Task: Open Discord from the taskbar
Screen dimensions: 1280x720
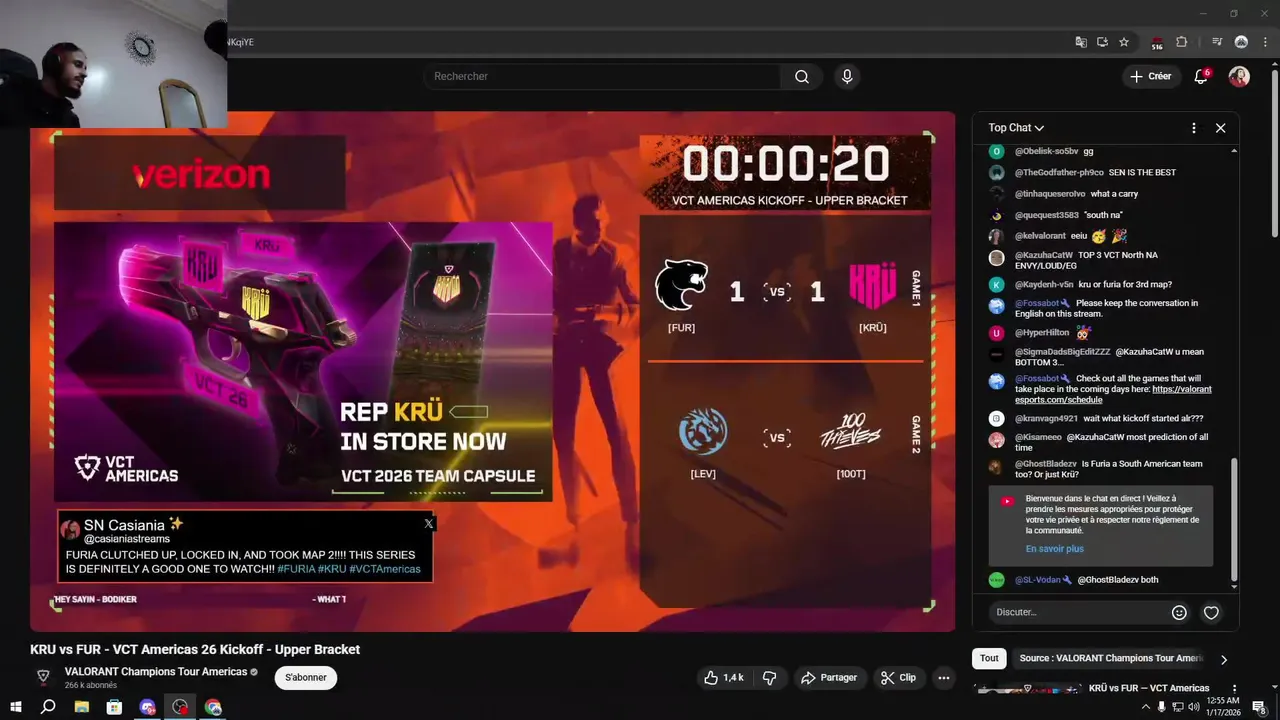Action: [x=148, y=707]
